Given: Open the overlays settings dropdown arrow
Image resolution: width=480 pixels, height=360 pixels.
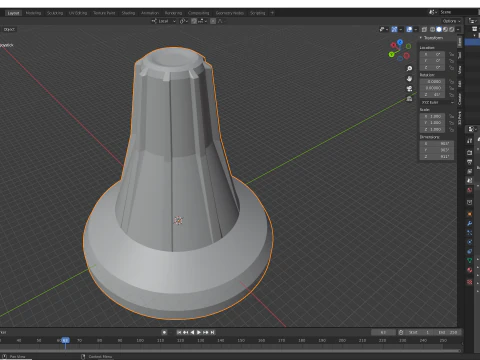Looking at the screenshot, I should pos(416,29).
